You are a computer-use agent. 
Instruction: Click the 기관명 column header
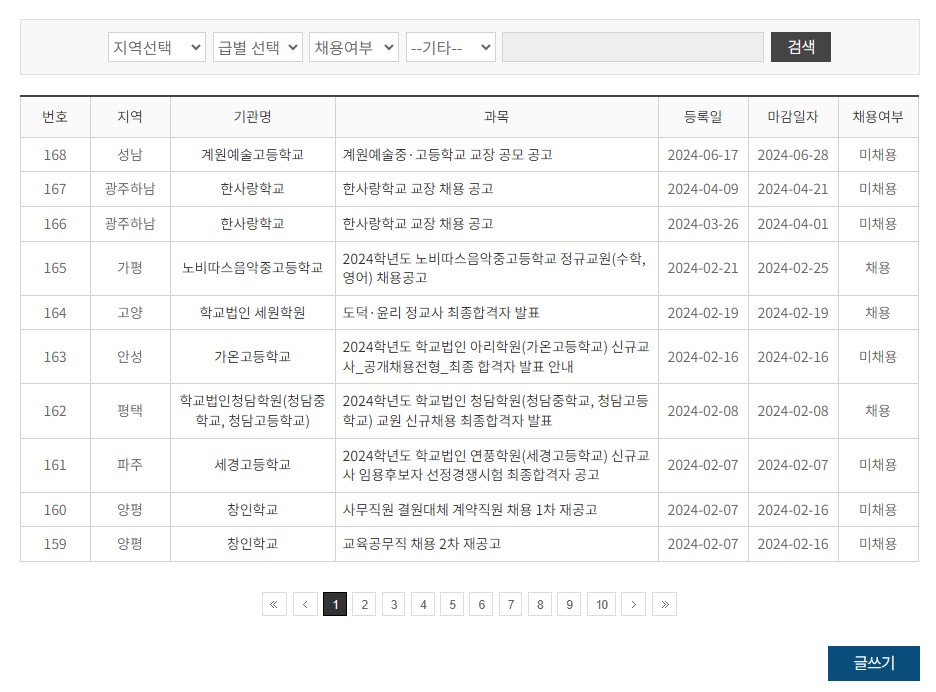[x=253, y=116]
